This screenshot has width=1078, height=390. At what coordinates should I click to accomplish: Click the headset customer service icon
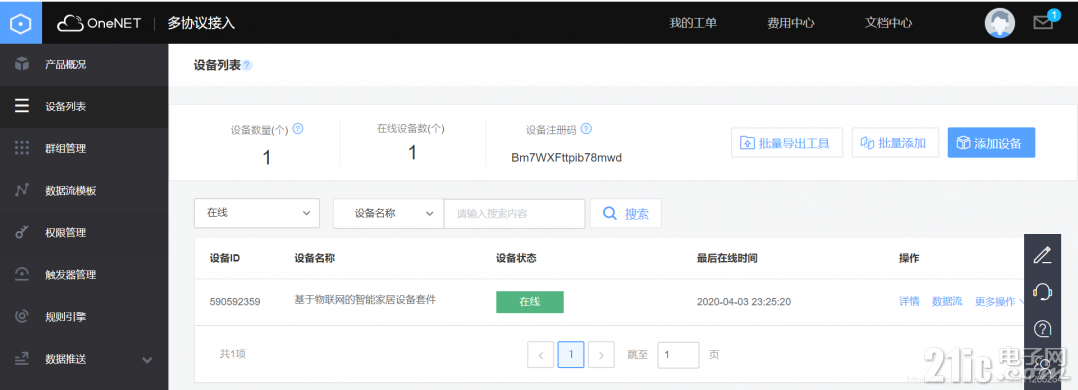1042,292
